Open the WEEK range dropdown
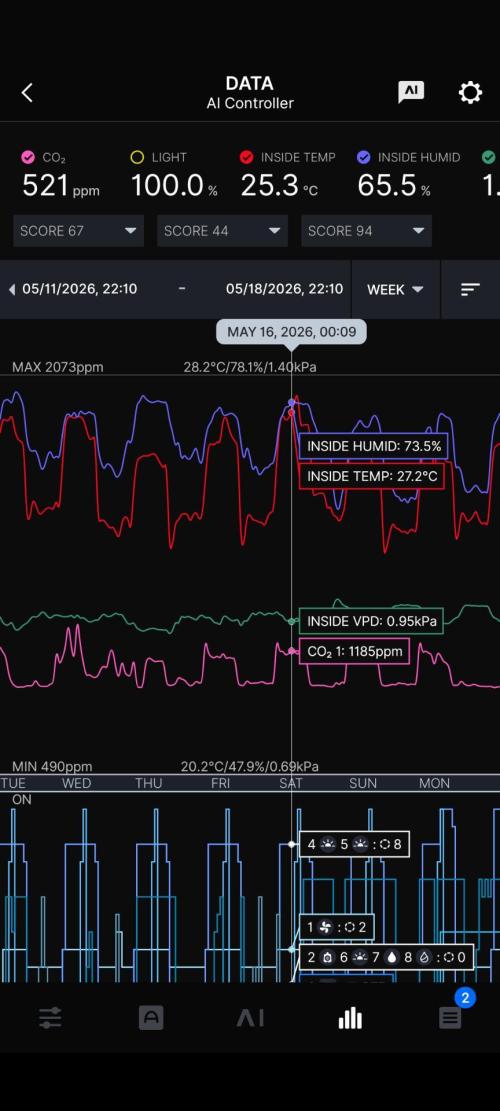This screenshot has width=500, height=1111. pos(395,289)
